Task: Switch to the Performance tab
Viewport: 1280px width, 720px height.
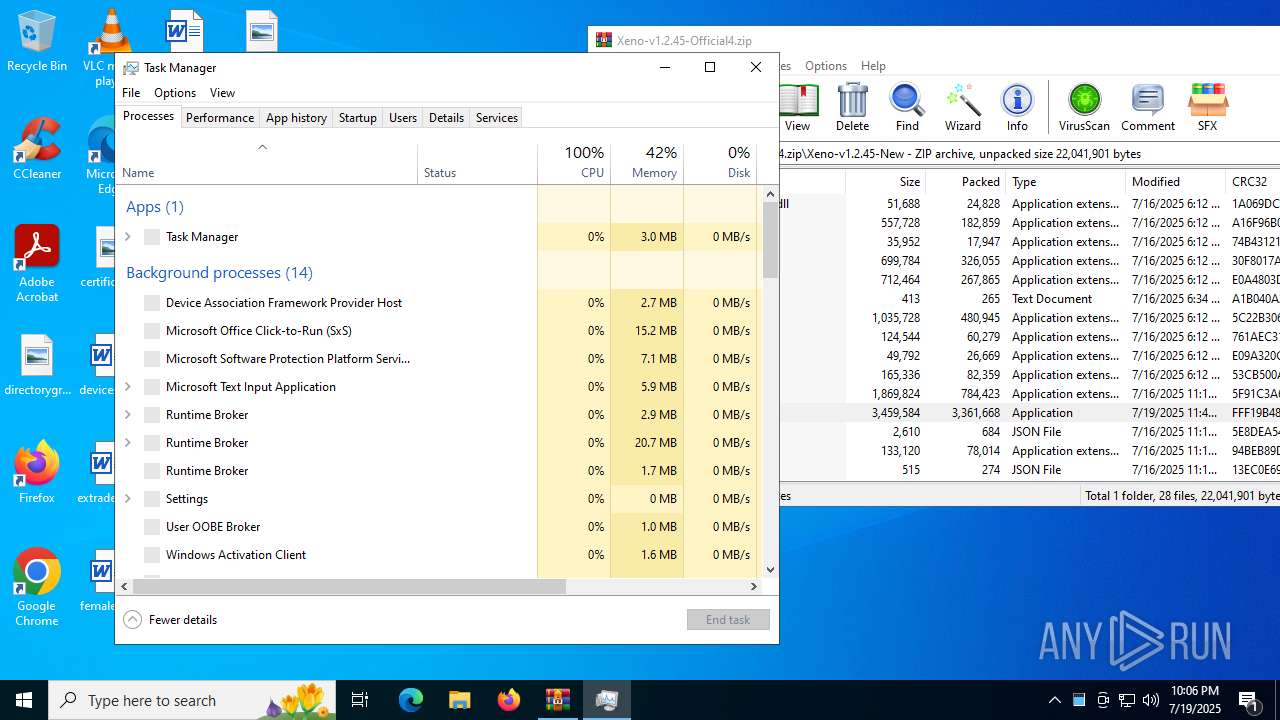Action: pyautogui.click(x=220, y=117)
